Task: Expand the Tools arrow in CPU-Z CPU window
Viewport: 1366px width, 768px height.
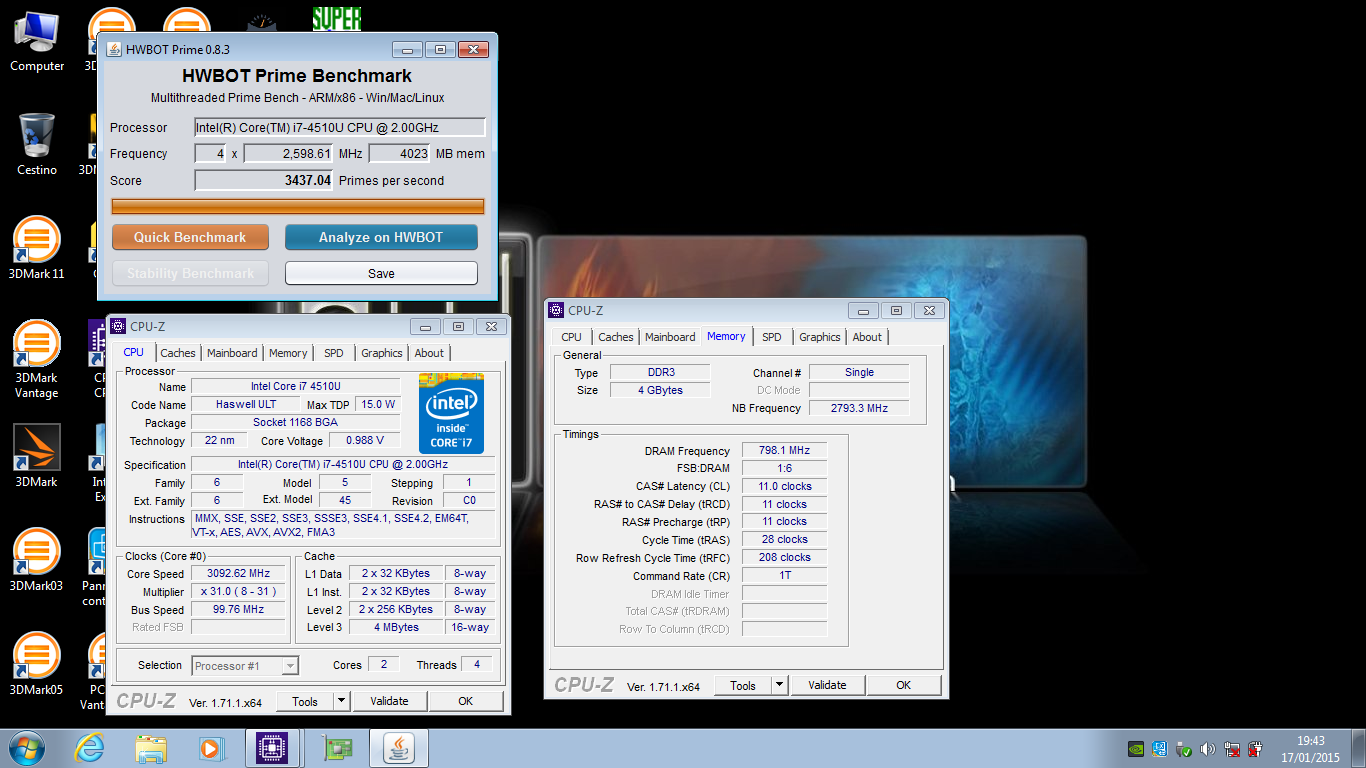Action: (341, 701)
